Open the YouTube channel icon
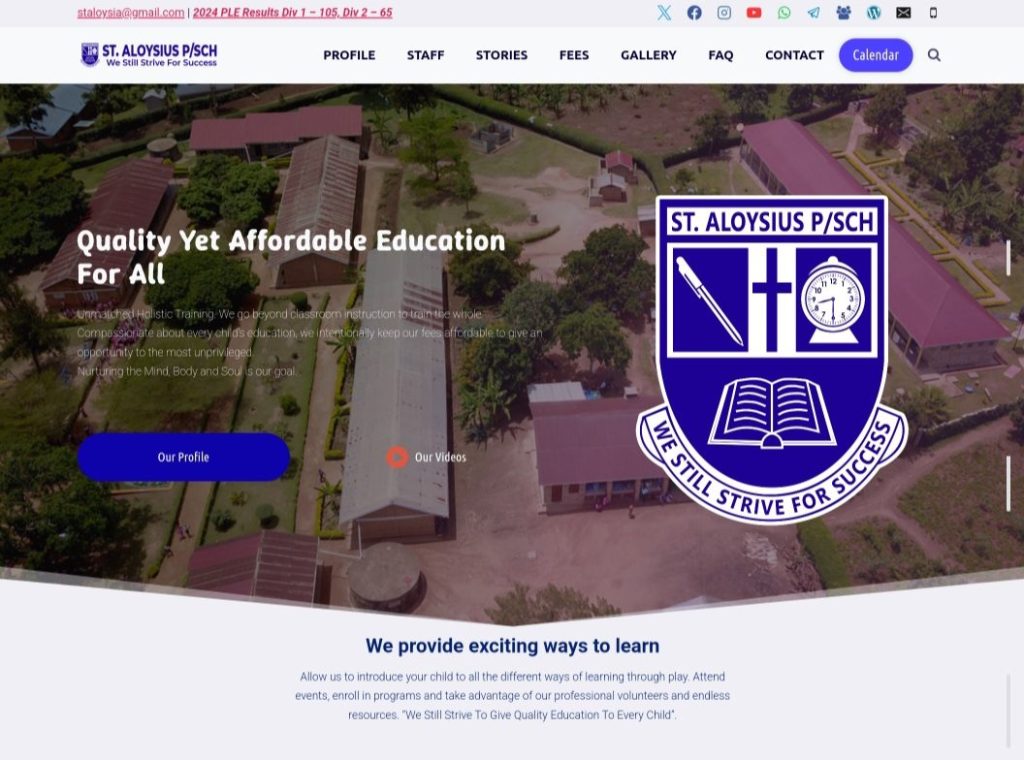The image size is (1024, 760). coord(754,12)
